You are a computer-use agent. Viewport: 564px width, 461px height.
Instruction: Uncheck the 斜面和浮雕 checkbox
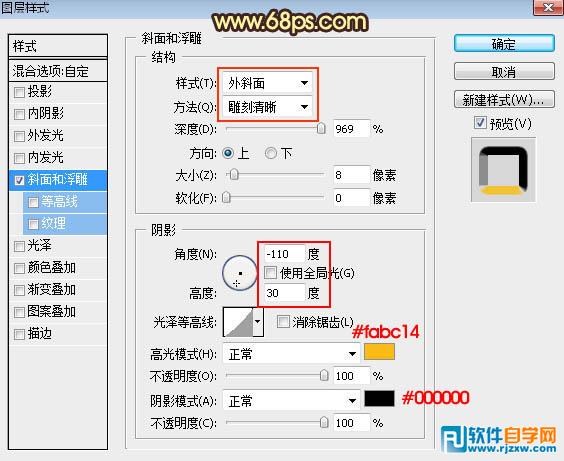tap(19, 180)
